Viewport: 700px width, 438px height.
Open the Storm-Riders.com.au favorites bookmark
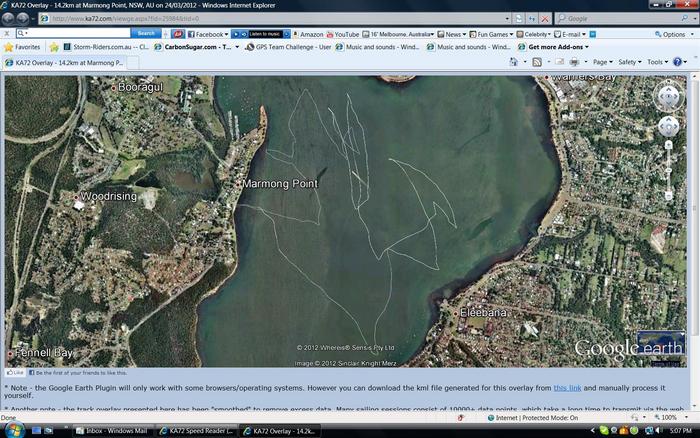point(110,47)
